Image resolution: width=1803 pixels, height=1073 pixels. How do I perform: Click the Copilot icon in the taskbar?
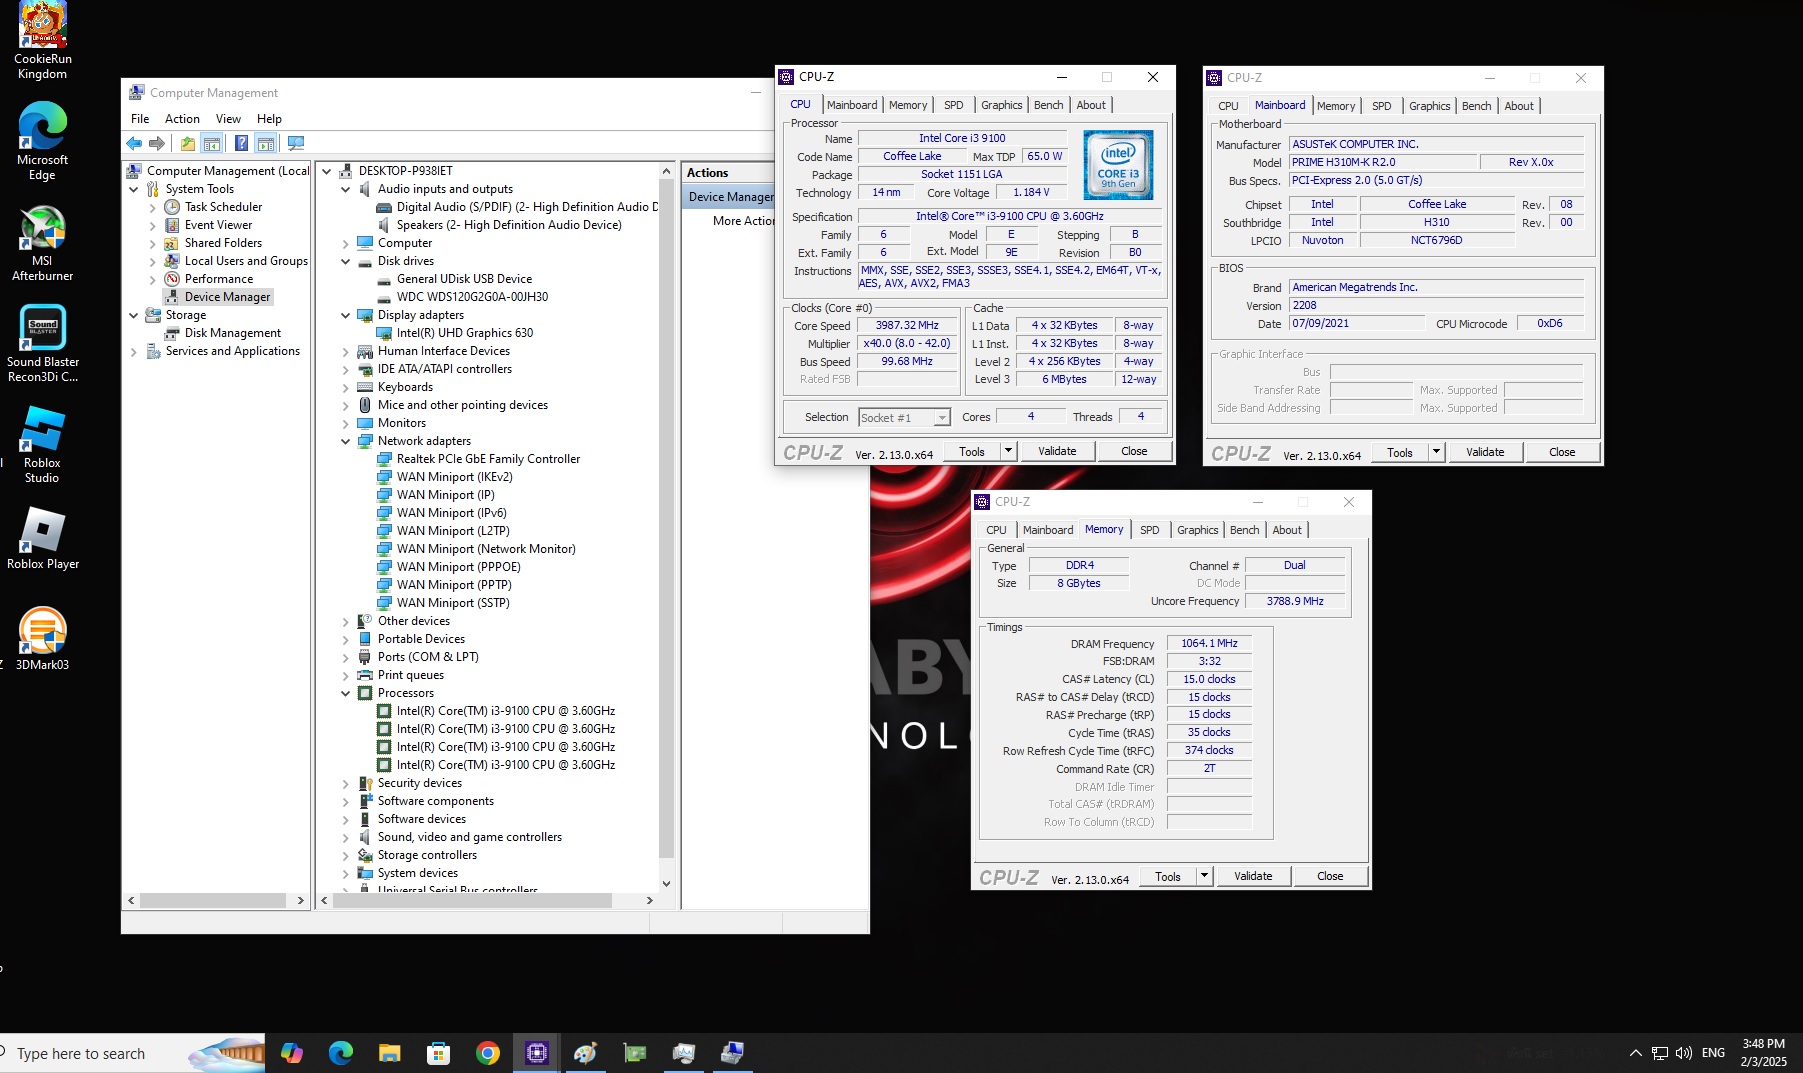click(x=292, y=1053)
